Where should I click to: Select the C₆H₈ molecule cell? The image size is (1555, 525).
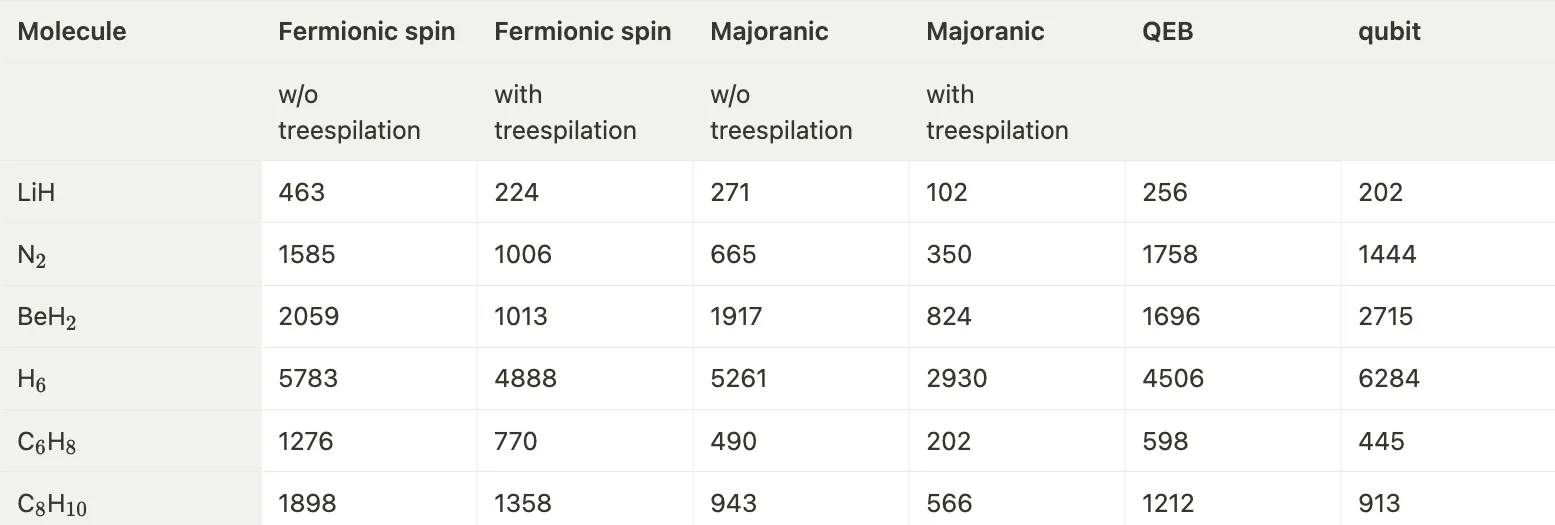pyautogui.click(x=47, y=442)
